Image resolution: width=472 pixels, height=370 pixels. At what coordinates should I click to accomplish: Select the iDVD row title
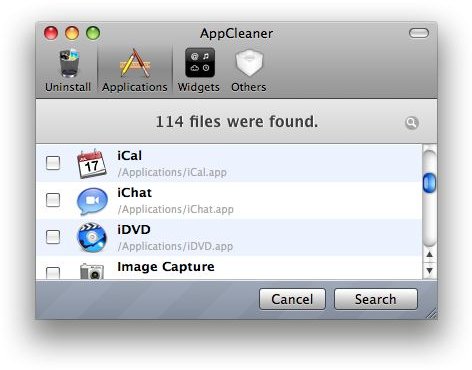pyautogui.click(x=134, y=230)
